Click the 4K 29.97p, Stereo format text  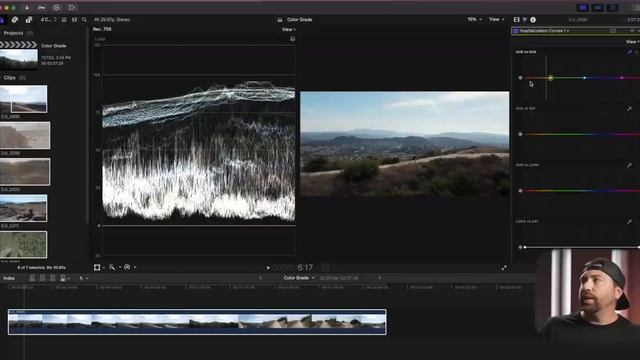[112, 20]
